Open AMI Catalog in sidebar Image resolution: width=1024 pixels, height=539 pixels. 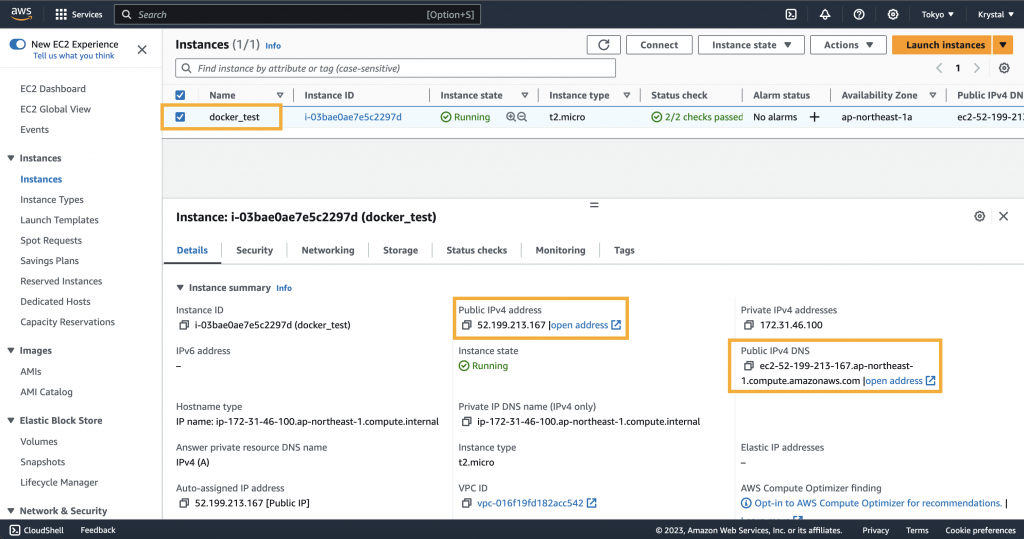pos(46,392)
